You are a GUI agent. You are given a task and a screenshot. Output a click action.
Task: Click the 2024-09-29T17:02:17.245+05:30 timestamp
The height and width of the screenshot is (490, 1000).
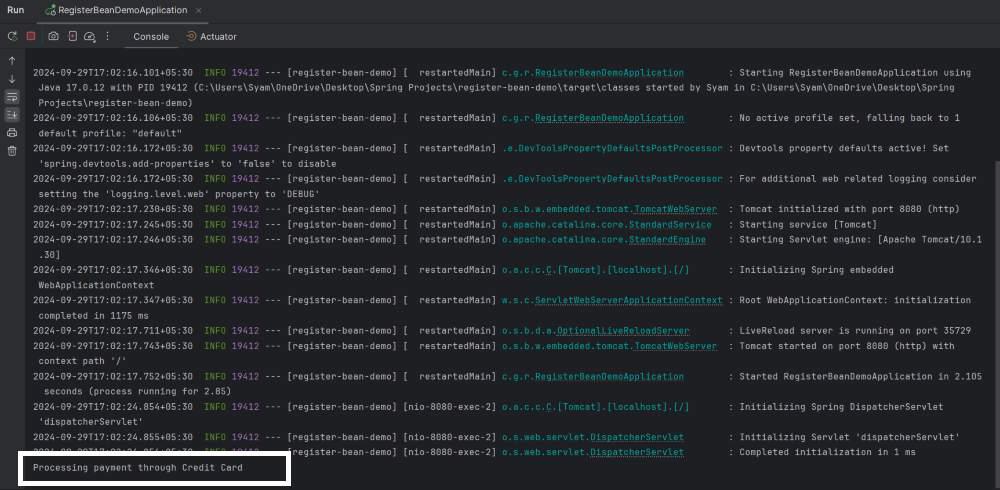(113, 225)
